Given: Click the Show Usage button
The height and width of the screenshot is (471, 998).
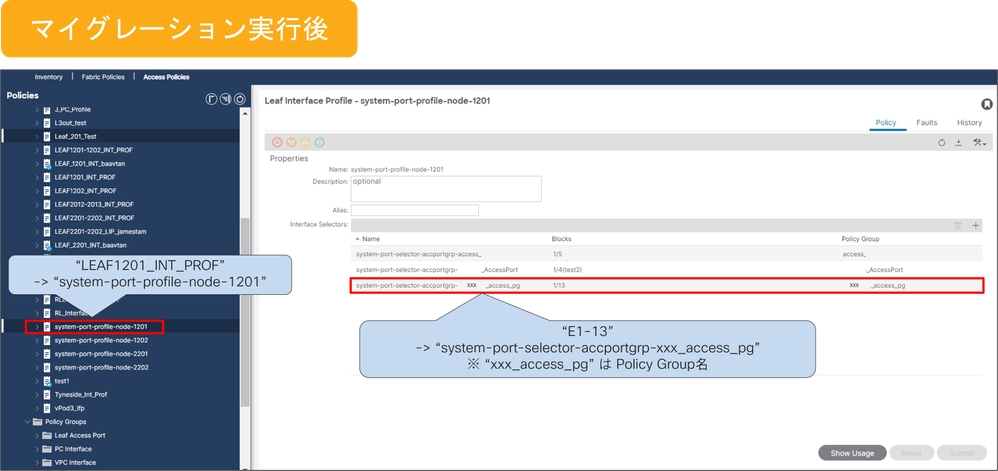Looking at the screenshot, I should (852, 453).
